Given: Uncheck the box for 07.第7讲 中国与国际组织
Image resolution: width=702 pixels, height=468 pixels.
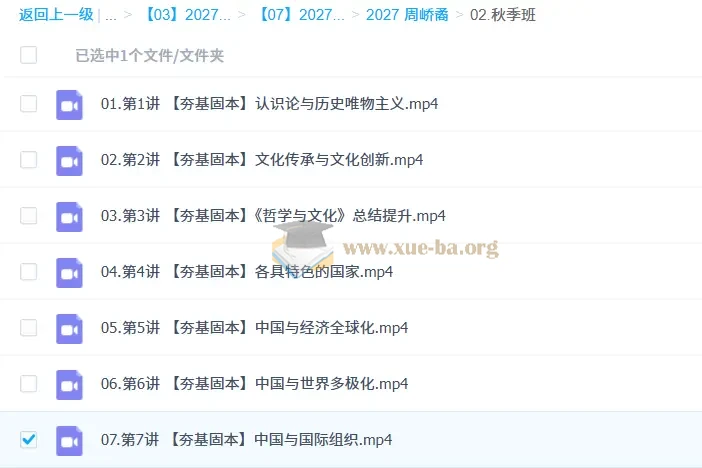Looking at the screenshot, I should [29, 439].
